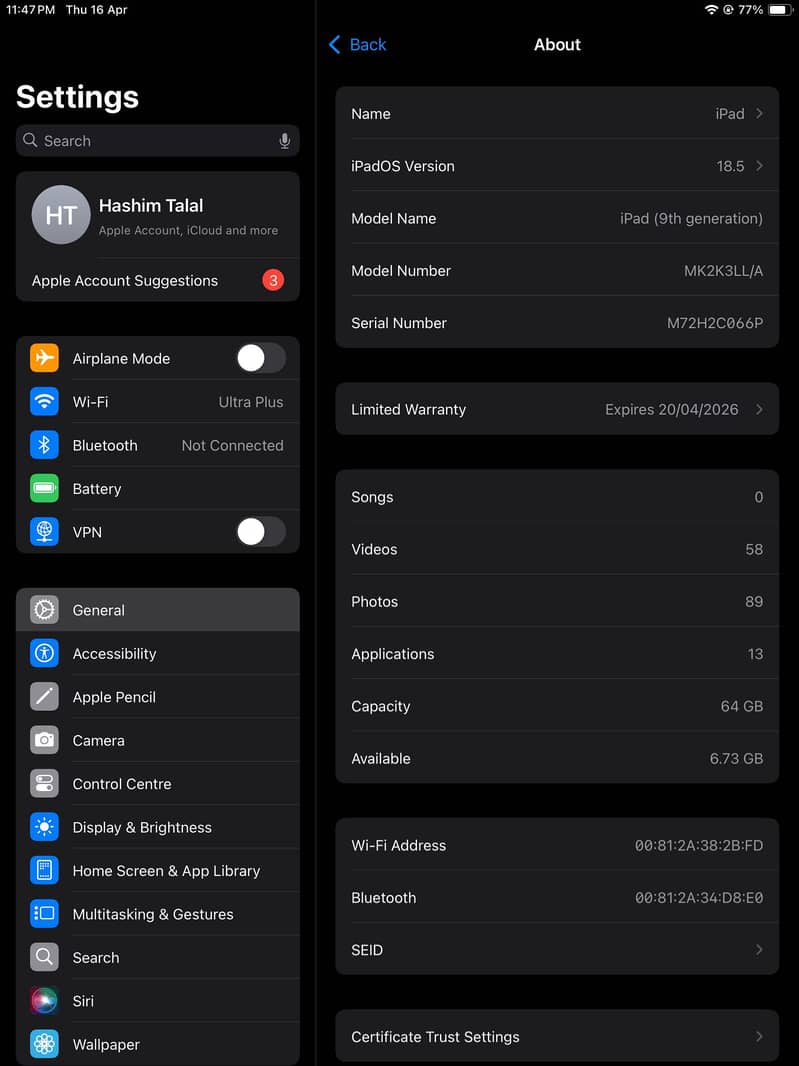Tap the Airplane Mode icon
The image size is (799, 1066).
click(x=44, y=358)
